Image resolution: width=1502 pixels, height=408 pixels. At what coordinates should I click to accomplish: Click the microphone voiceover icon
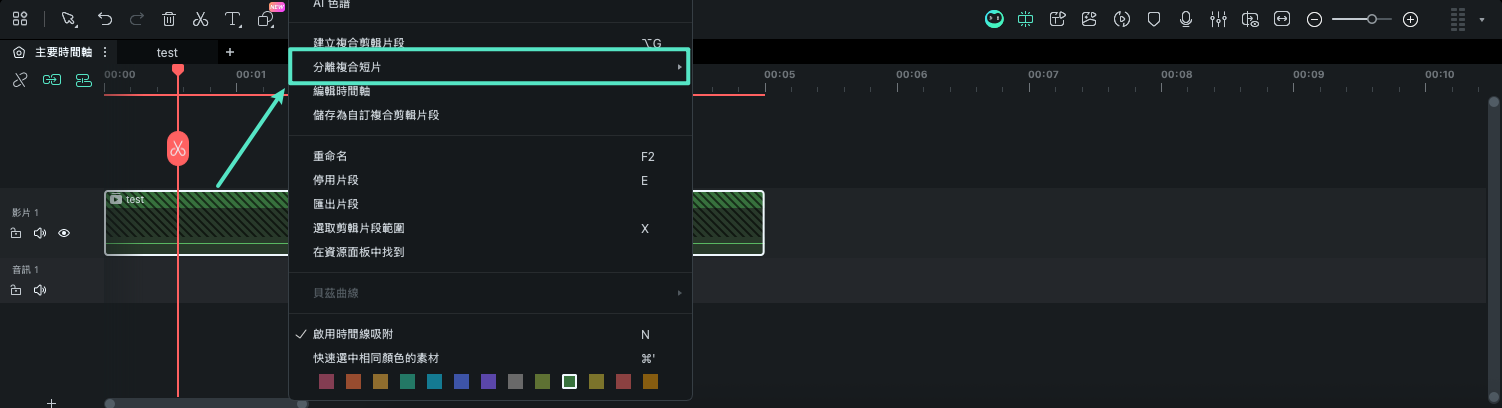(x=1186, y=19)
